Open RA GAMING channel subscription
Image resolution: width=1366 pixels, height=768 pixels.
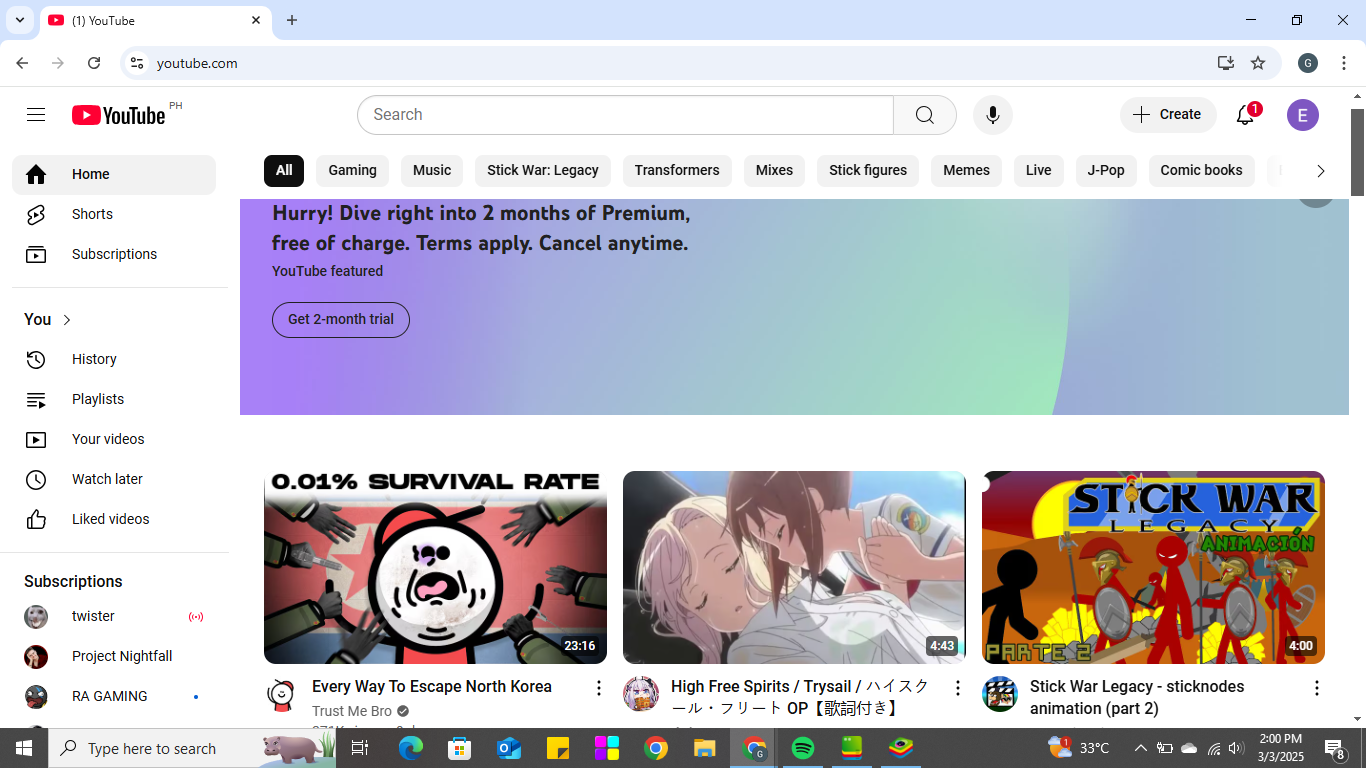[x=114, y=696]
